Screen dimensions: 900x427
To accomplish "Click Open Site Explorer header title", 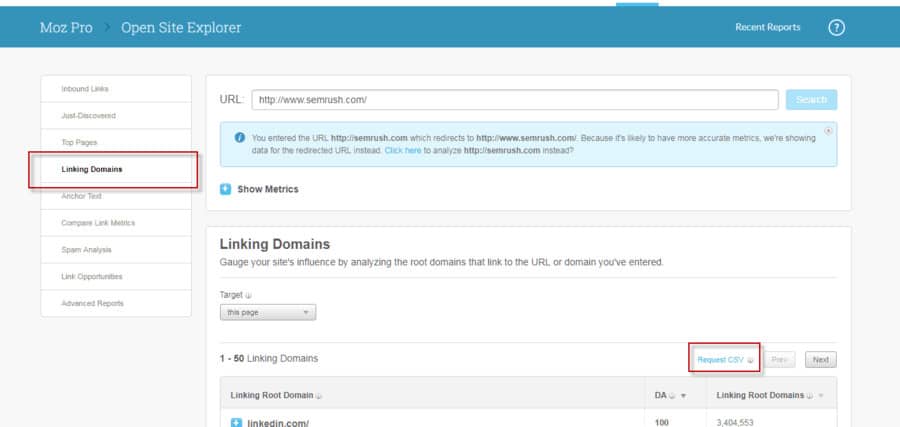I will tap(181, 27).
